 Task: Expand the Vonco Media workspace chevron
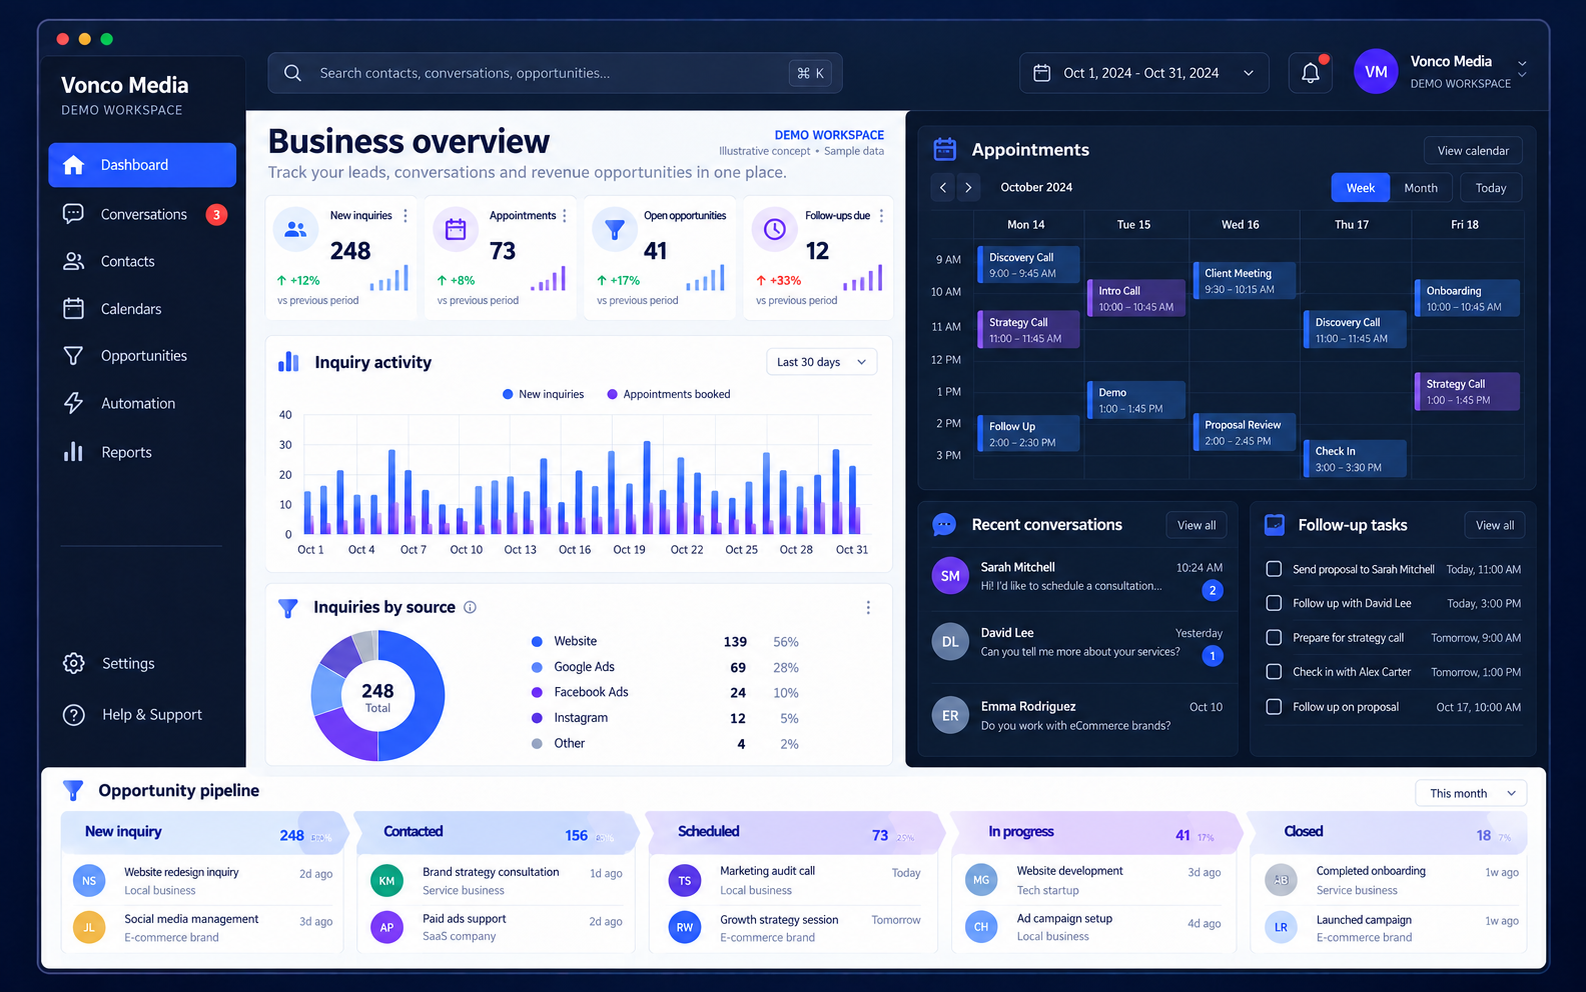click(1522, 68)
